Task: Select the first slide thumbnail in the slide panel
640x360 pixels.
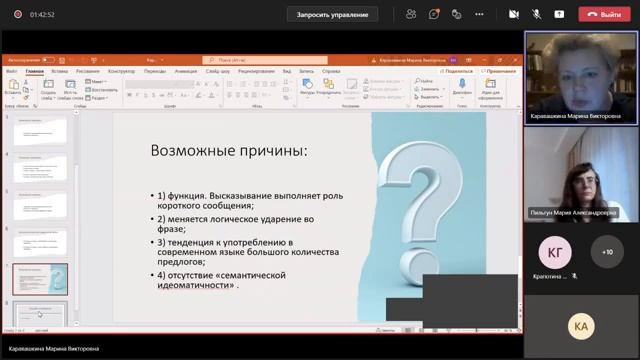Action: pyautogui.click(x=40, y=131)
